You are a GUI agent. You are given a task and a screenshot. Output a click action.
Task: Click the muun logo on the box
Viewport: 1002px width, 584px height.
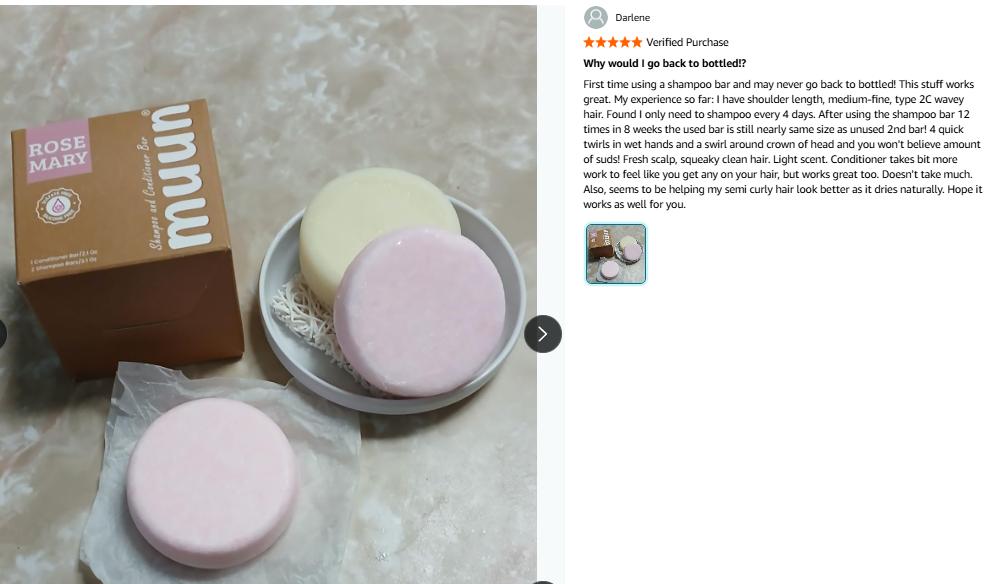(x=183, y=176)
